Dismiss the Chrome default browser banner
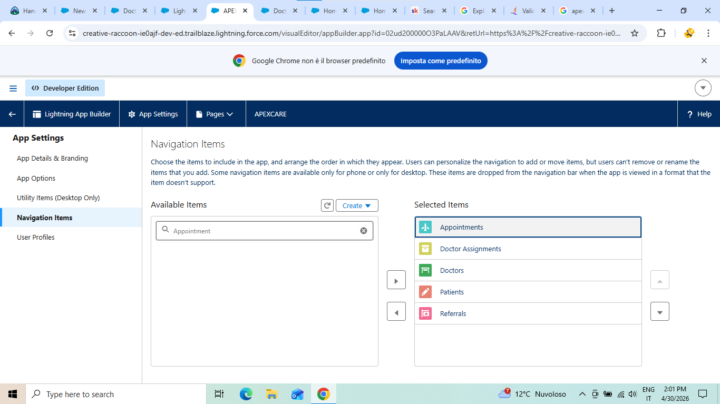The height and width of the screenshot is (404, 720). (704, 61)
